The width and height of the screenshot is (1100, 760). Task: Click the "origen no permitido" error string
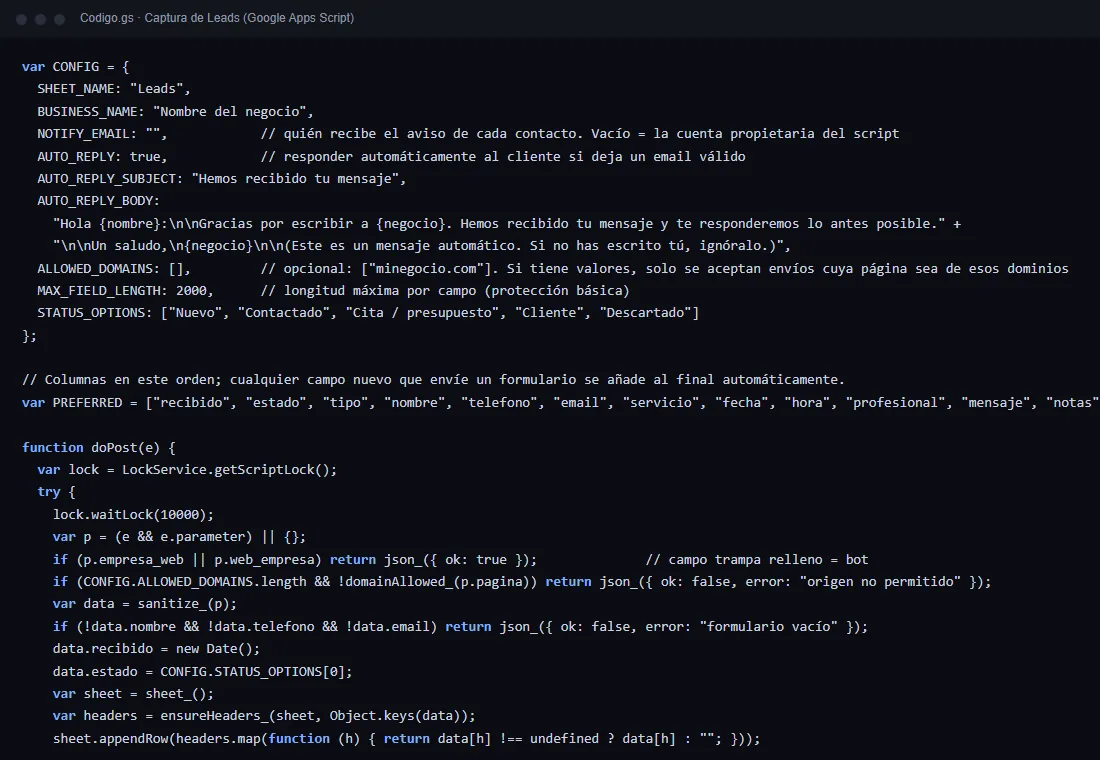pyautogui.click(x=881, y=581)
